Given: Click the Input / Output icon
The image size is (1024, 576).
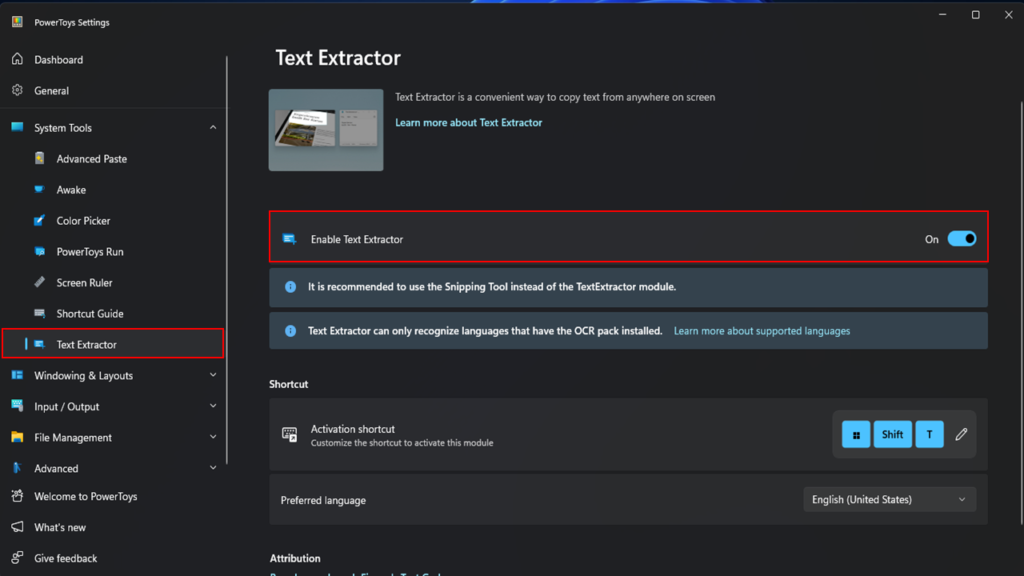Looking at the screenshot, I should pos(18,406).
